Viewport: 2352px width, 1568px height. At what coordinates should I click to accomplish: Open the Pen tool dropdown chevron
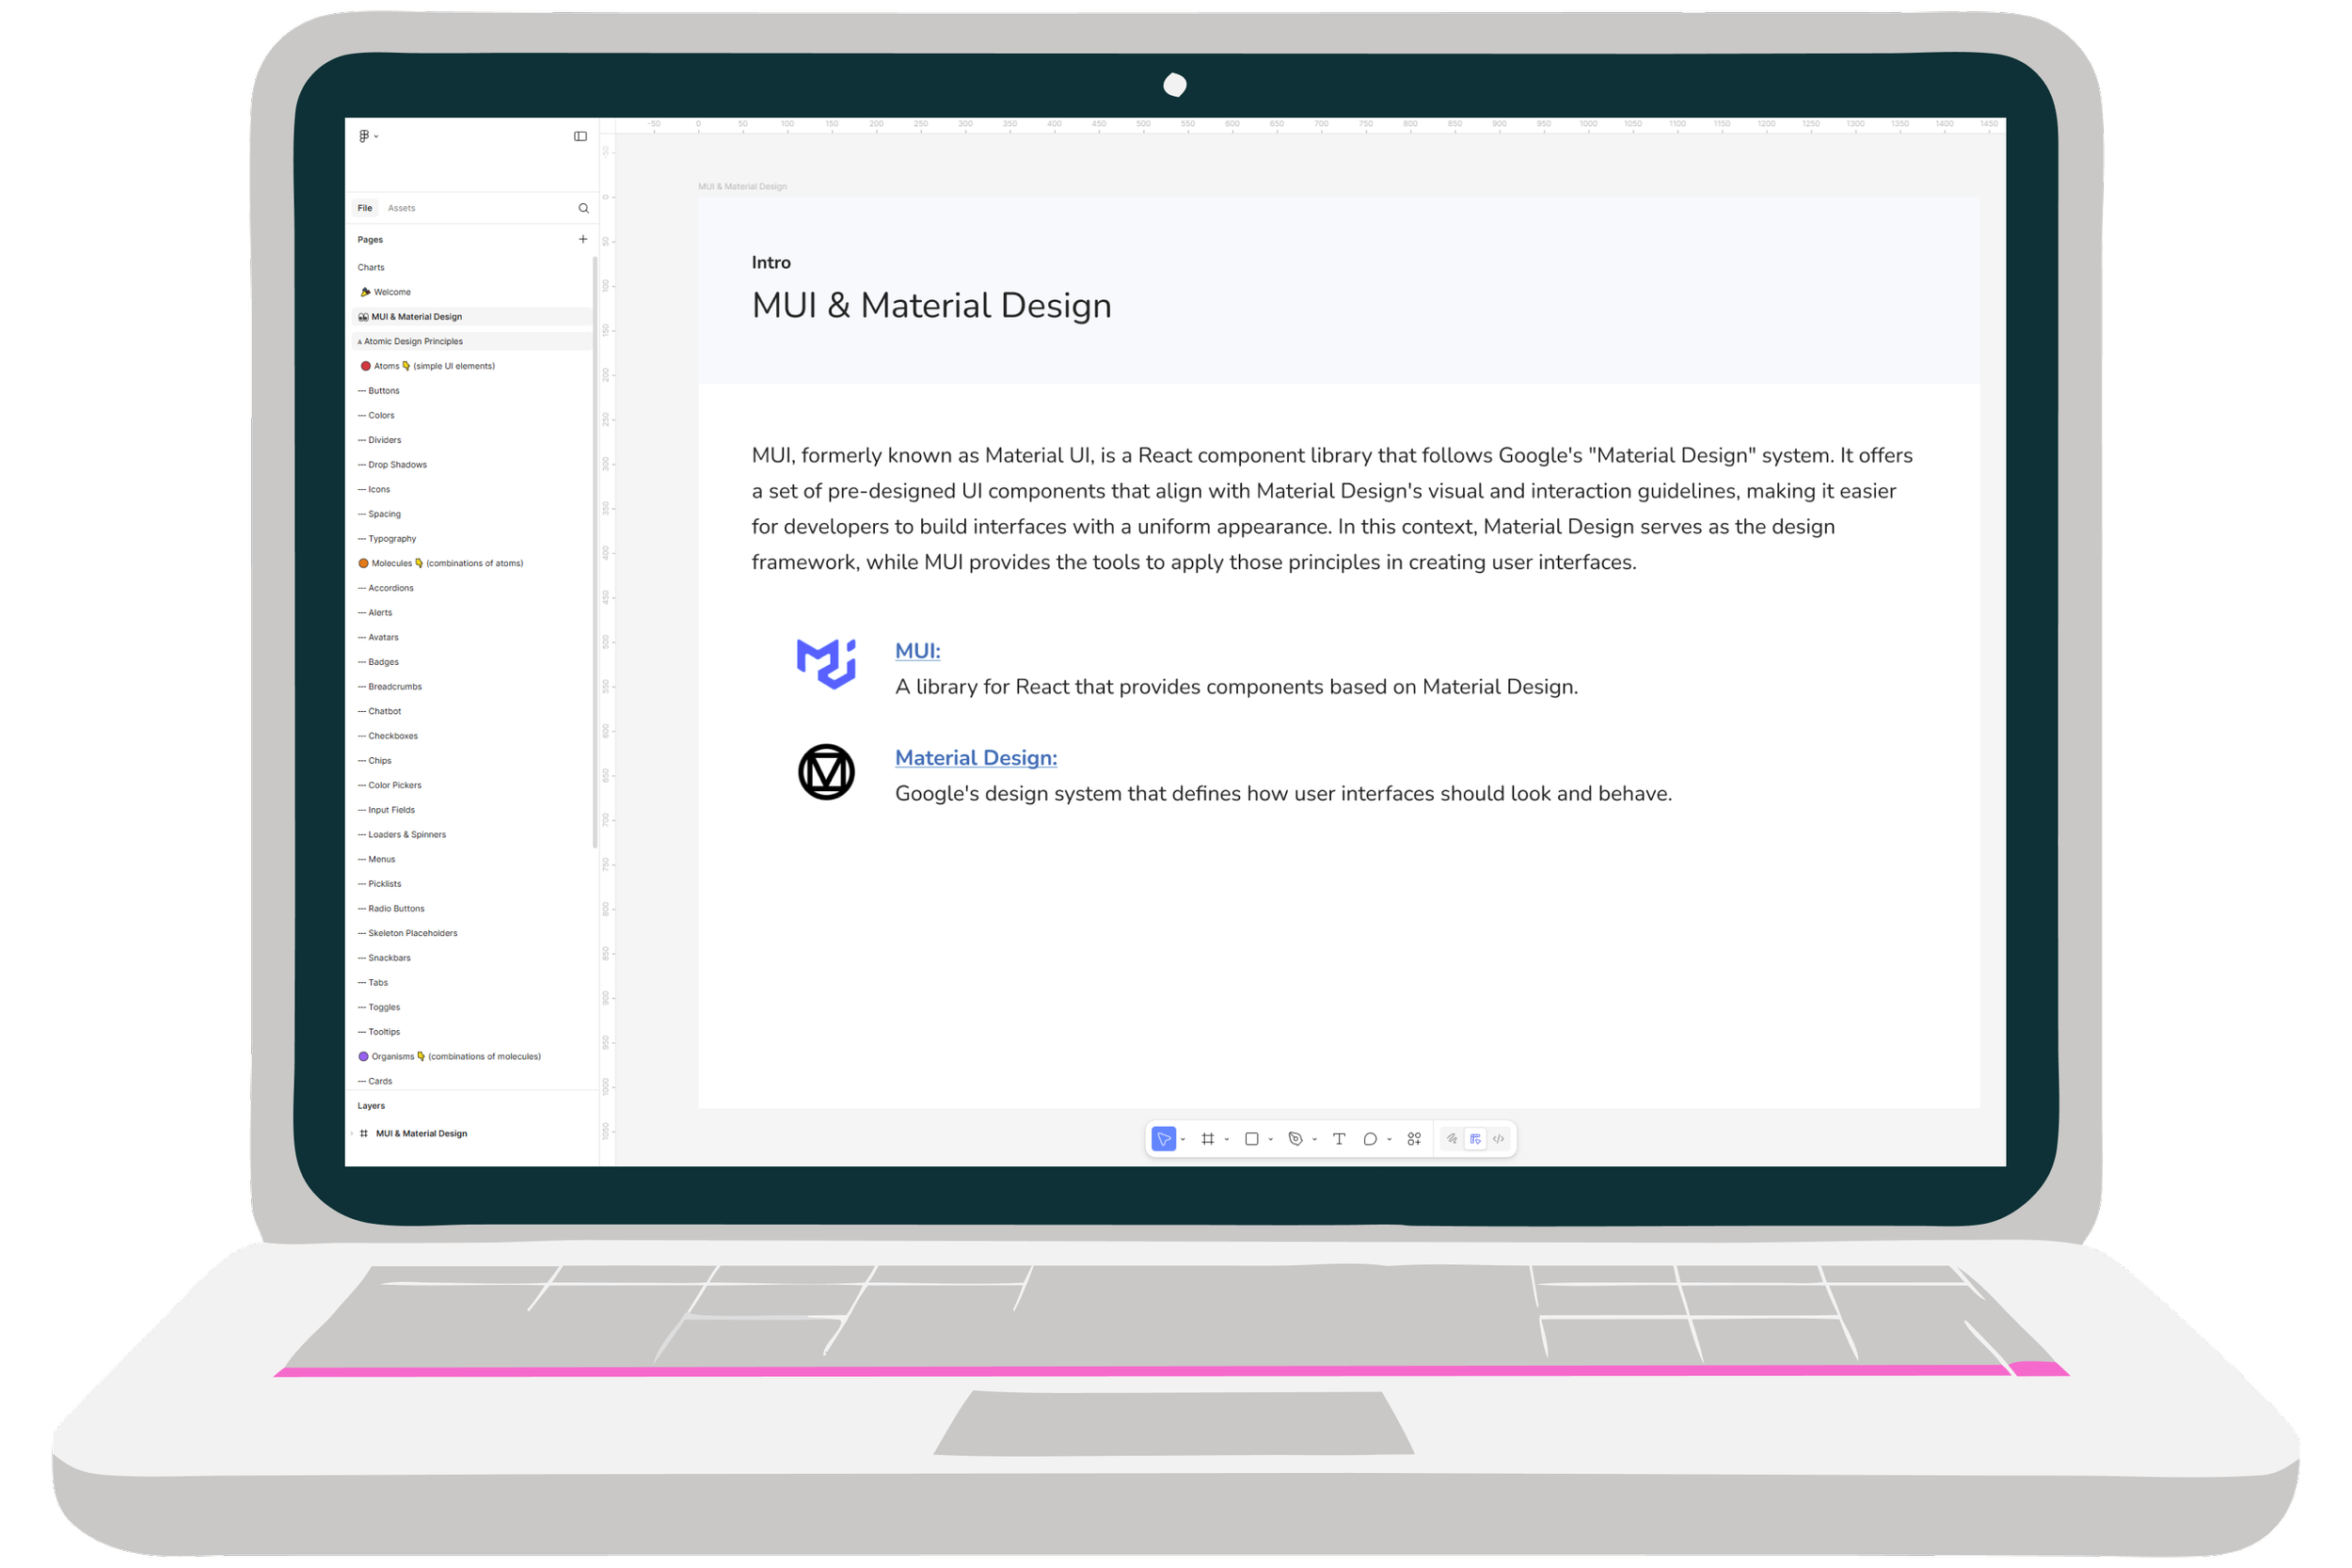coord(1314,1138)
